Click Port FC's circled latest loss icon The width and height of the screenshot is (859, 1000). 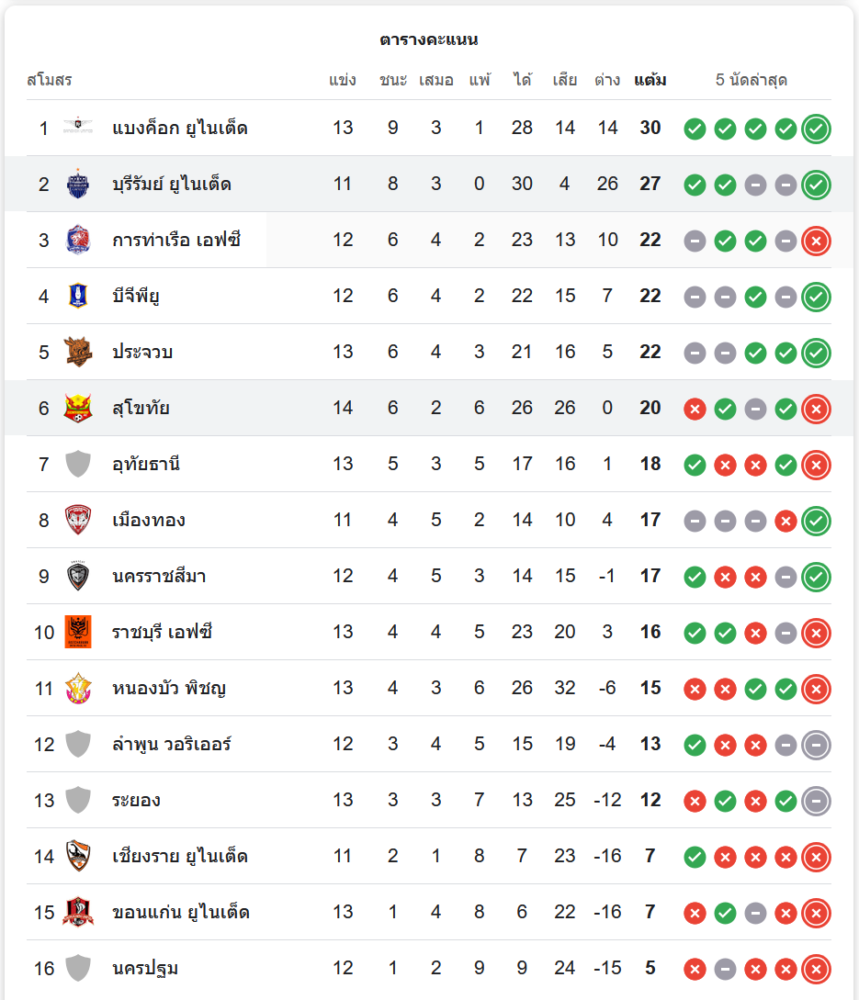816,240
